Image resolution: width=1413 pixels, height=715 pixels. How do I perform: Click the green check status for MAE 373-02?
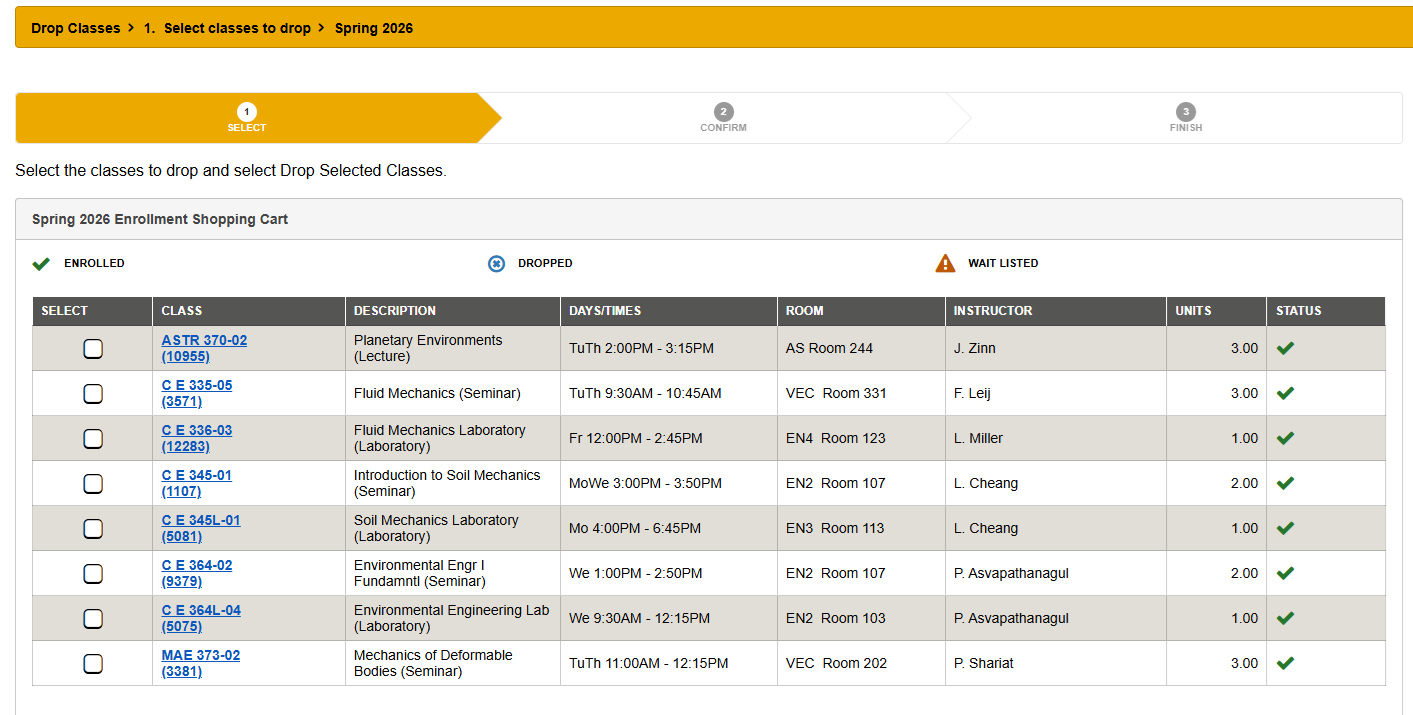1285,662
